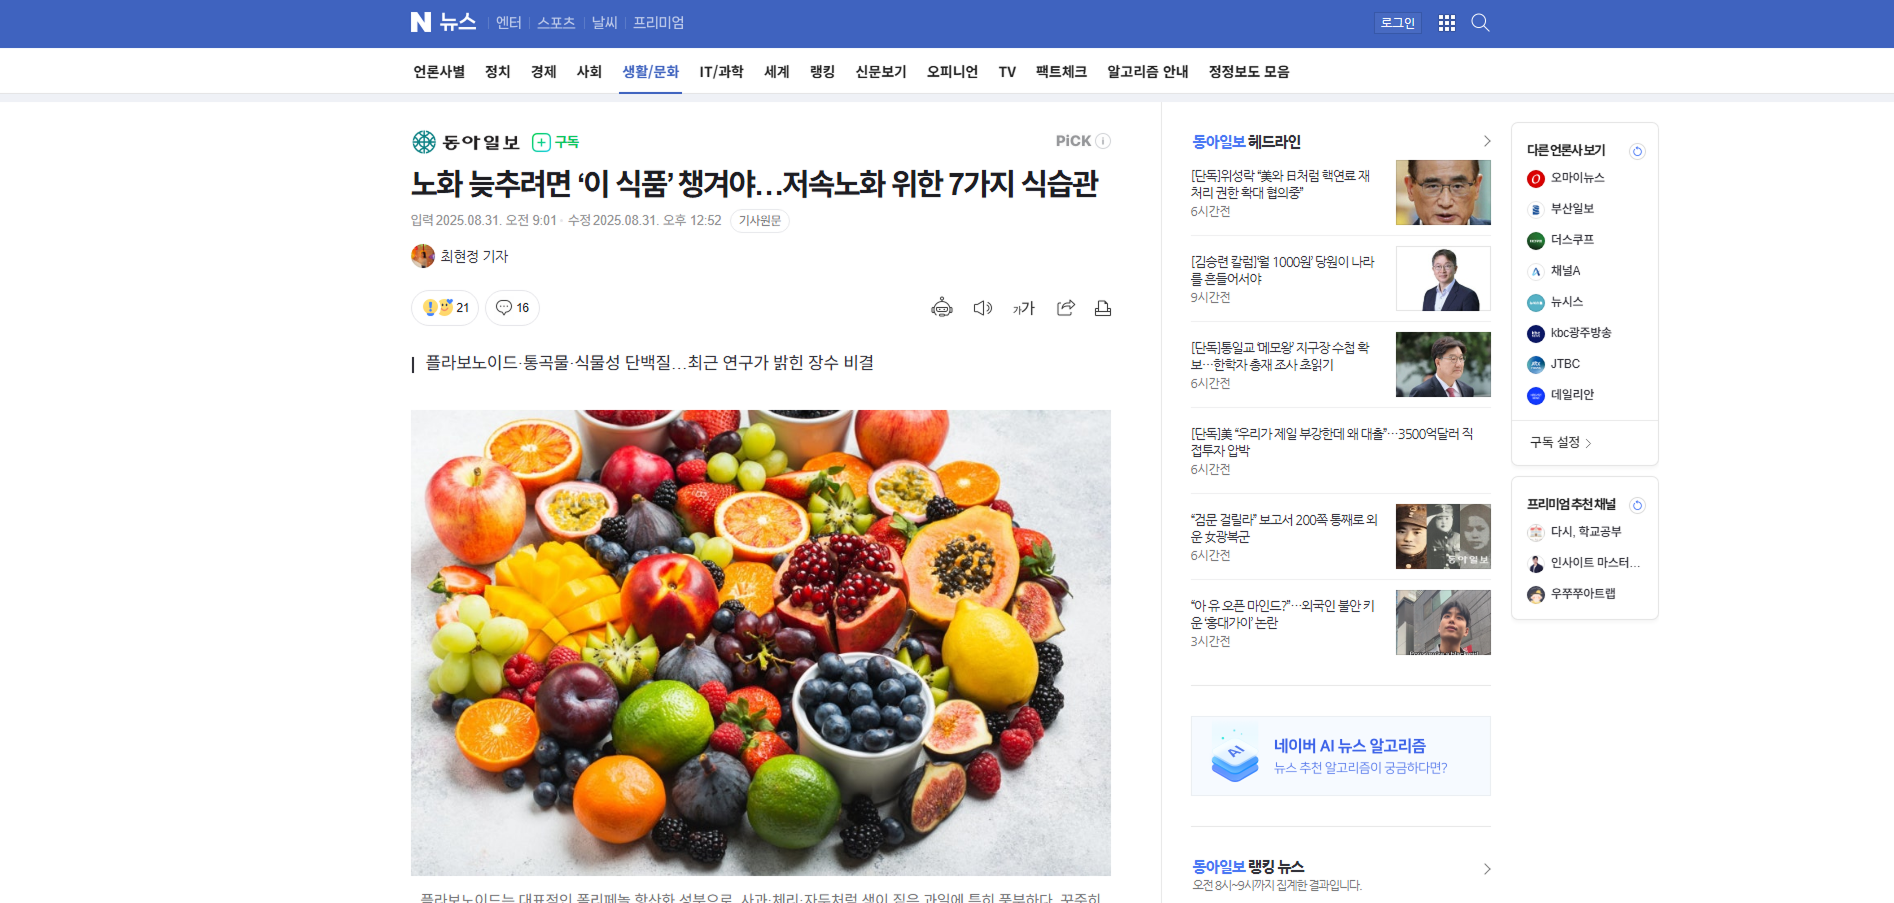Refresh the 프리미엄 추천 채널 list
Viewport: 1894px width, 903px height.
[1637, 505]
